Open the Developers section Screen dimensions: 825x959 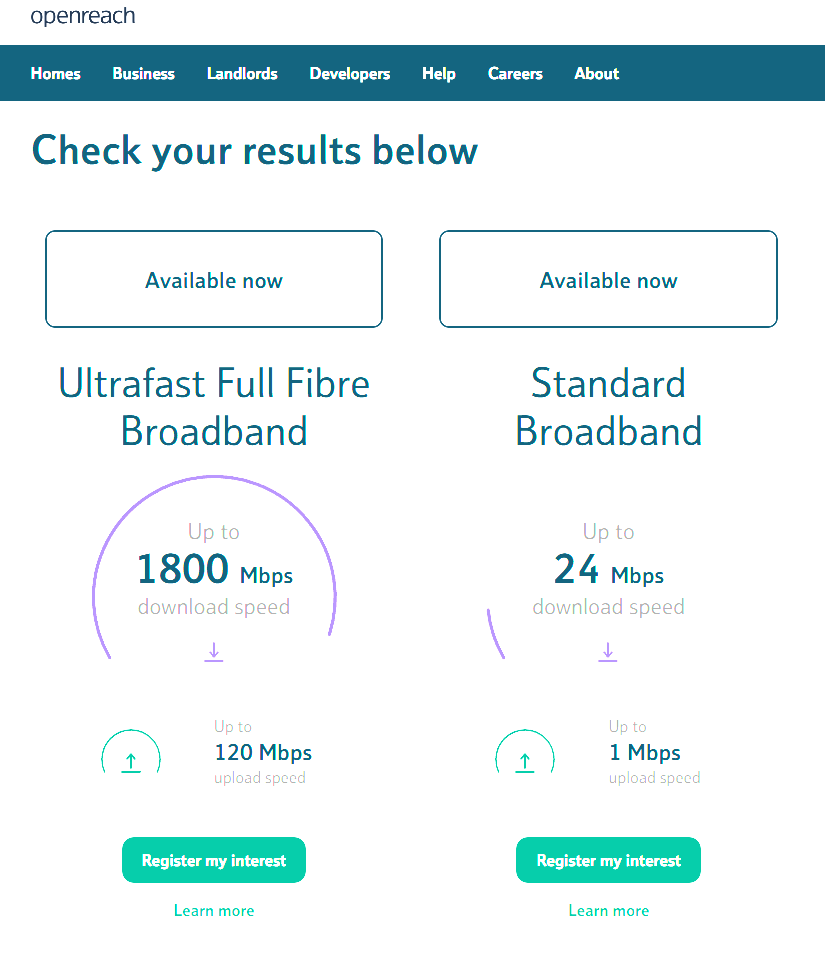(x=350, y=73)
